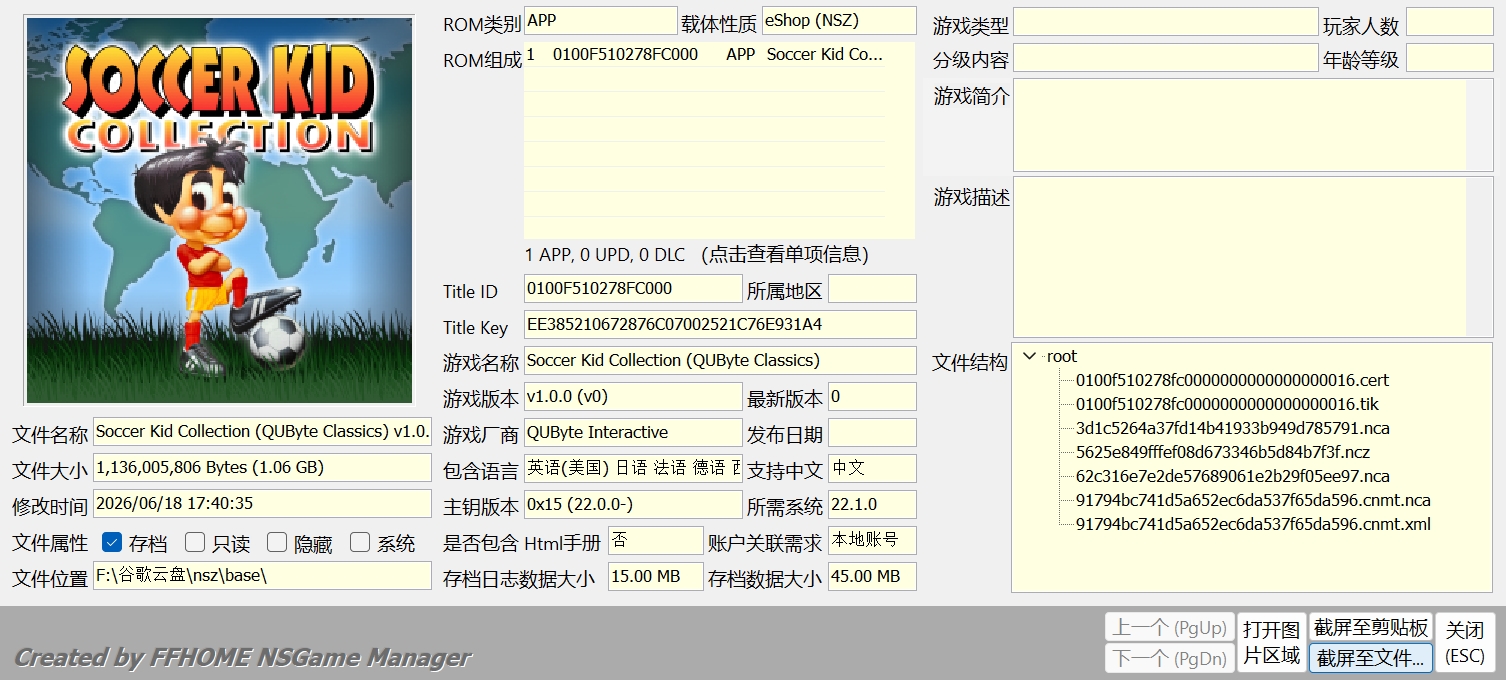Click the 主钥版本 field 0x15 (22.0.0-)

click(633, 504)
